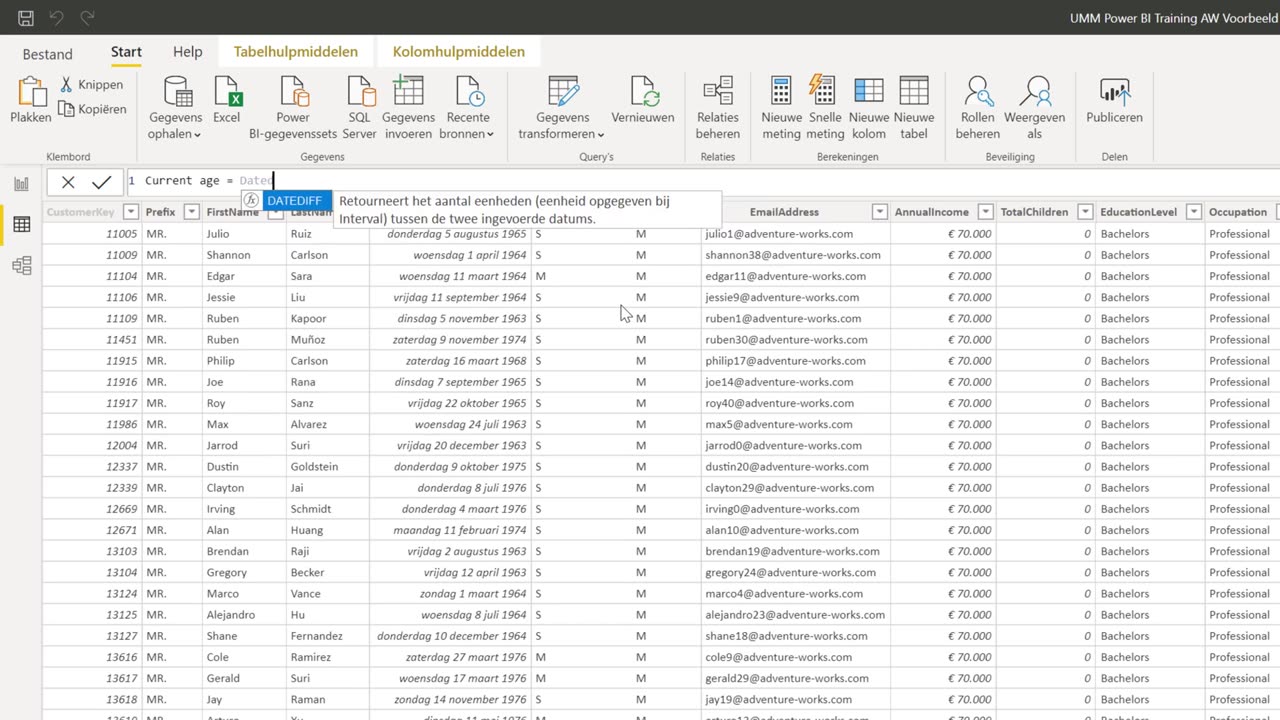Add a Nieuwe kolom
The width and height of the screenshot is (1280, 720).
coord(869,108)
